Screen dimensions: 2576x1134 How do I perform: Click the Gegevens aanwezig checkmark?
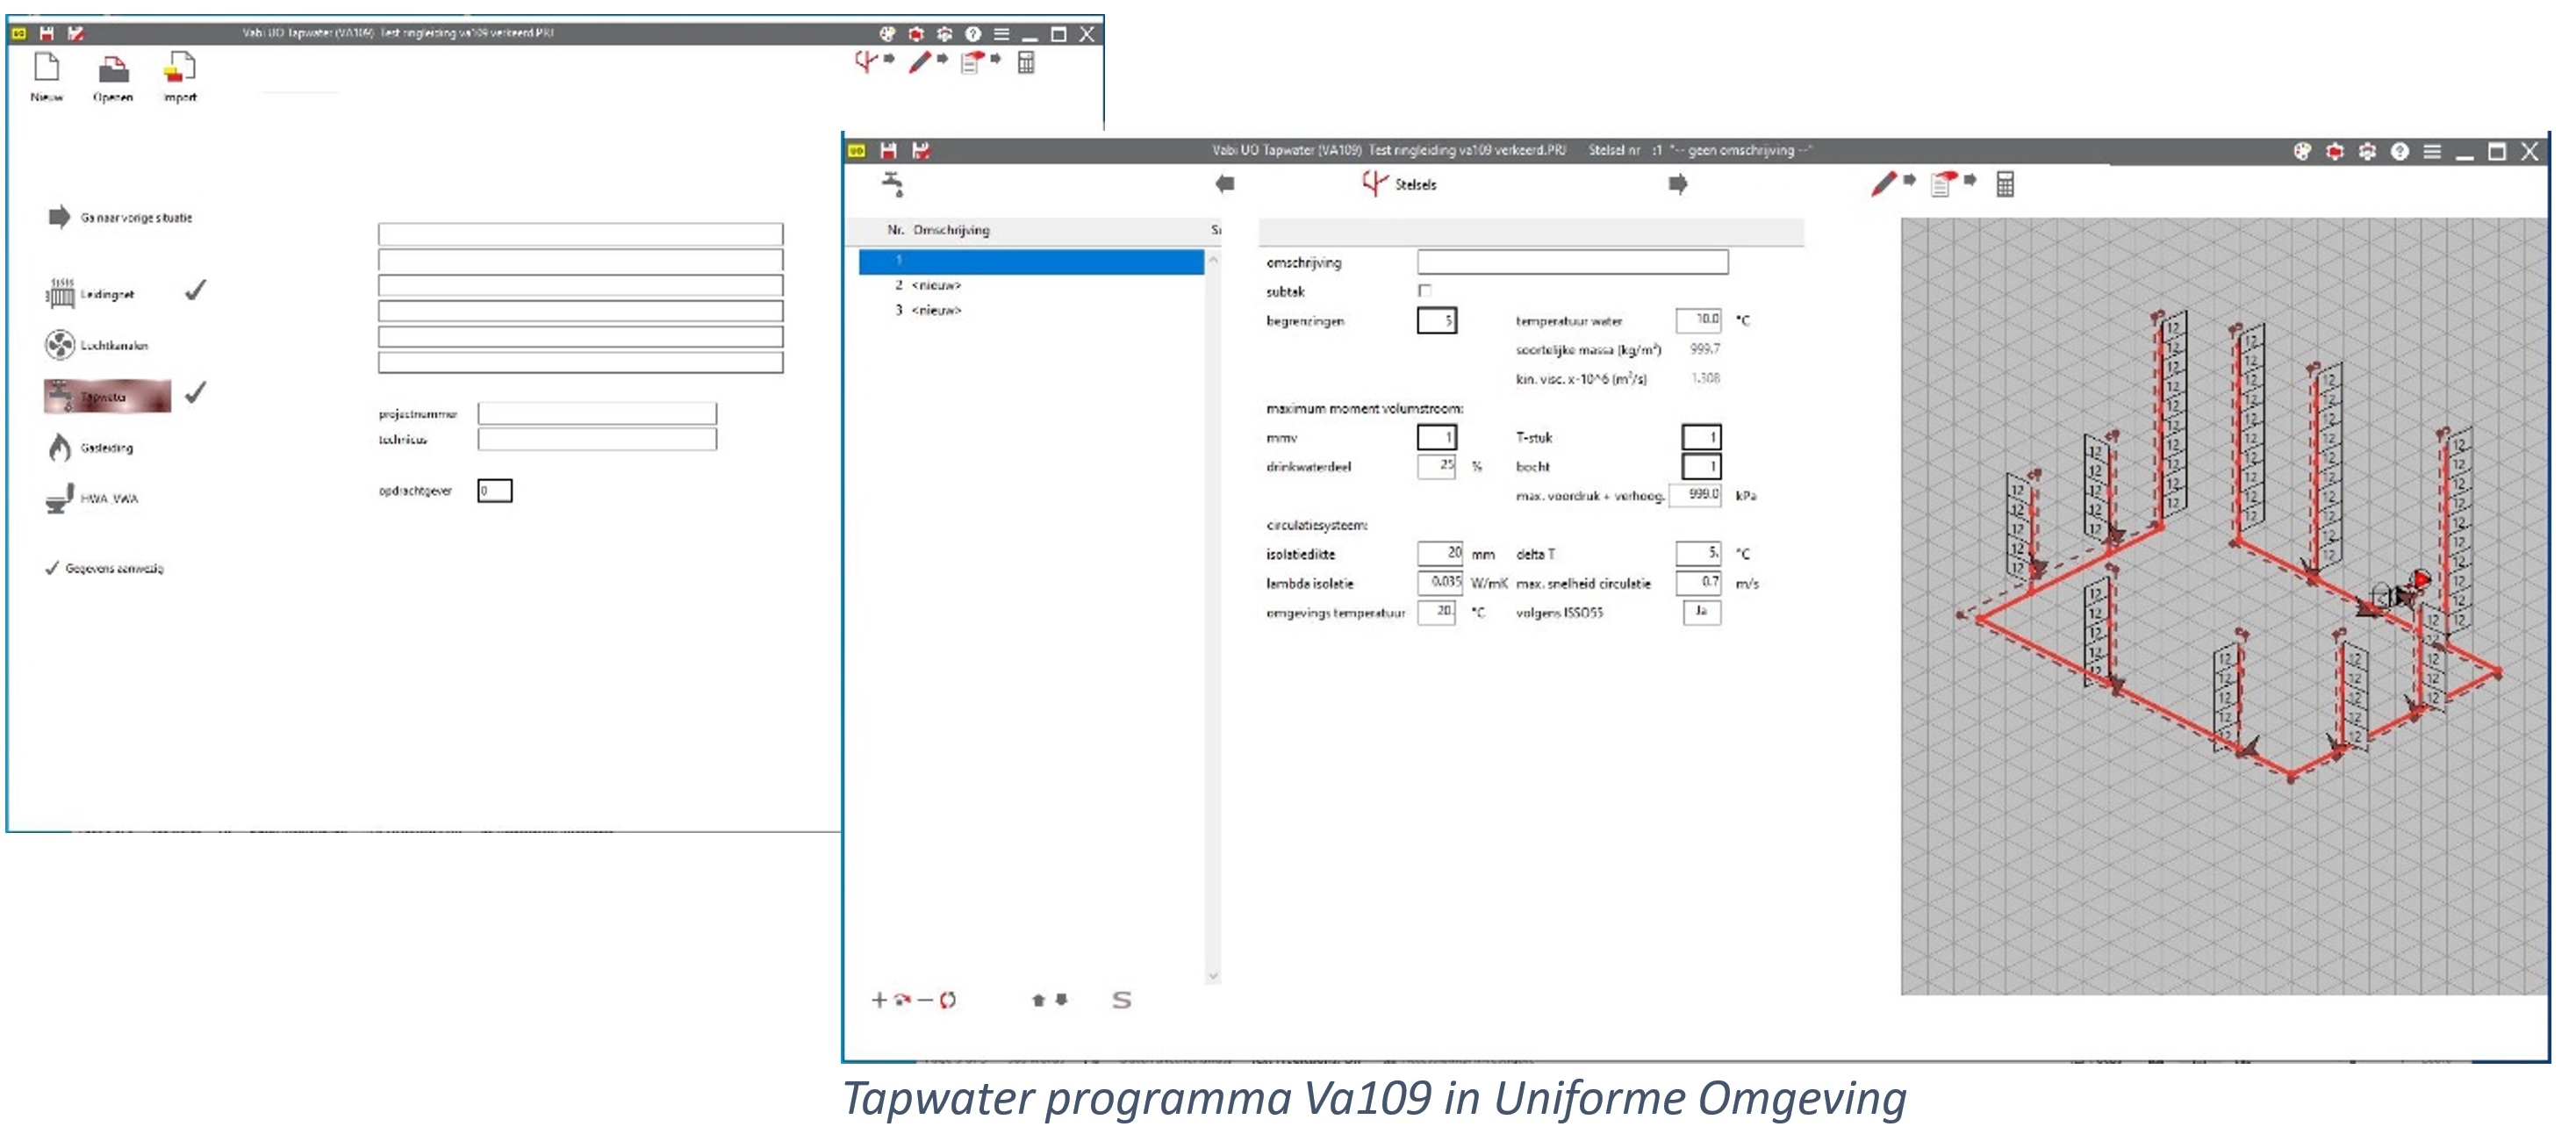[52, 568]
